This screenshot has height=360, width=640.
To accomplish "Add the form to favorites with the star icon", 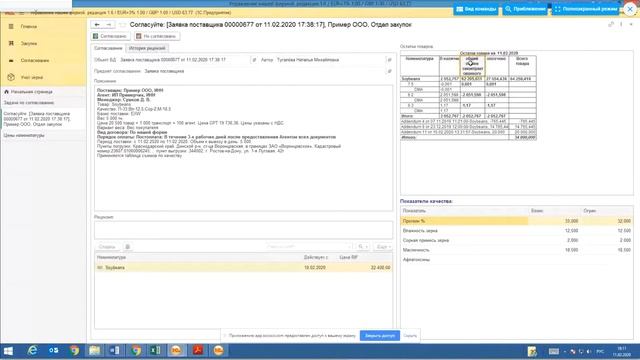I will pos(122,25).
